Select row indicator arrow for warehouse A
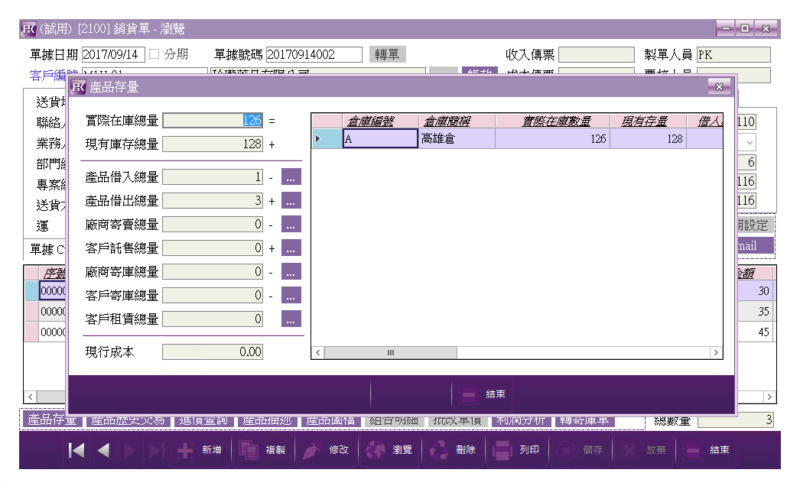Viewport: 800px width, 489px height. click(x=327, y=139)
